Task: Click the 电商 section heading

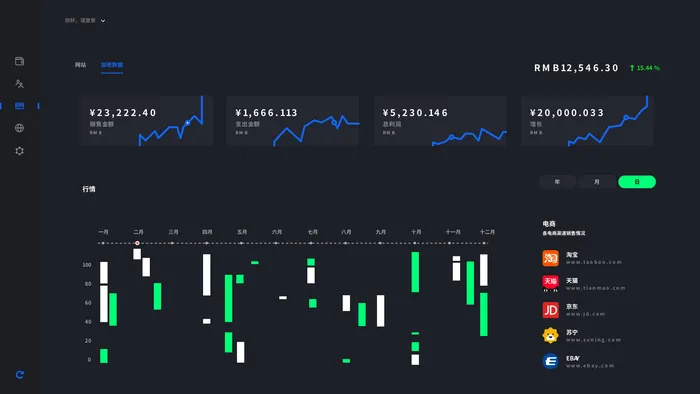Action: pyautogui.click(x=549, y=224)
